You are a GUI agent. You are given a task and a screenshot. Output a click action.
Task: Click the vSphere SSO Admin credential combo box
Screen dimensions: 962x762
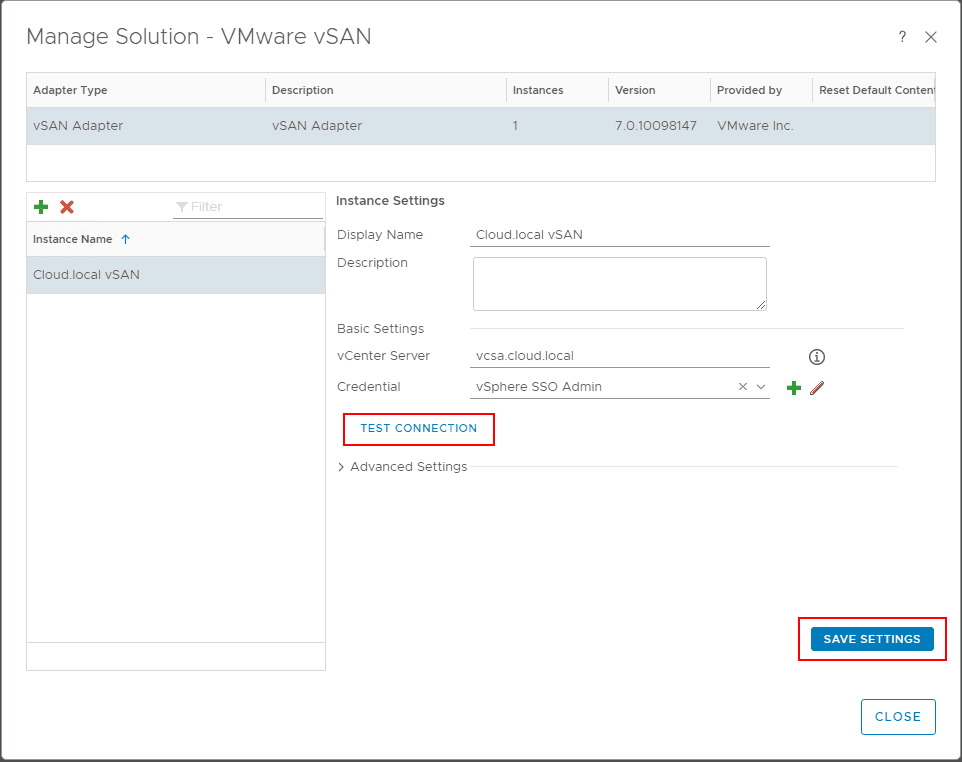click(620, 387)
